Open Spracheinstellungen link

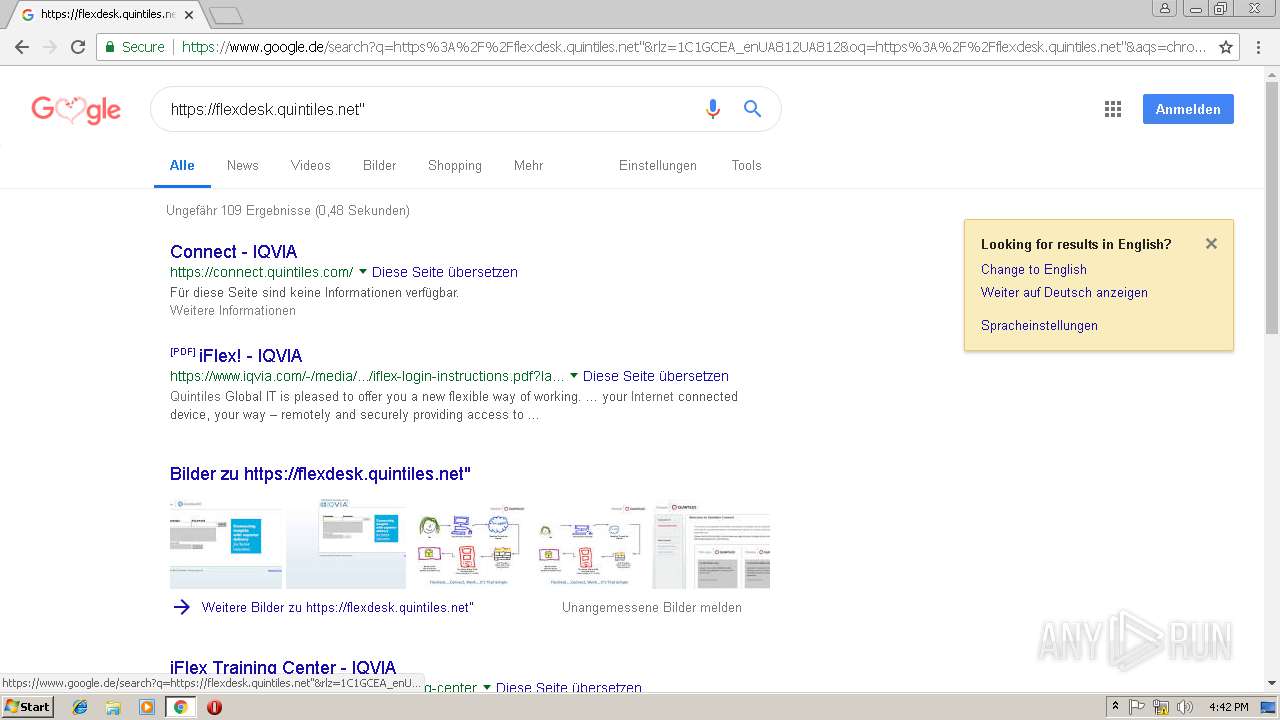coord(1039,325)
